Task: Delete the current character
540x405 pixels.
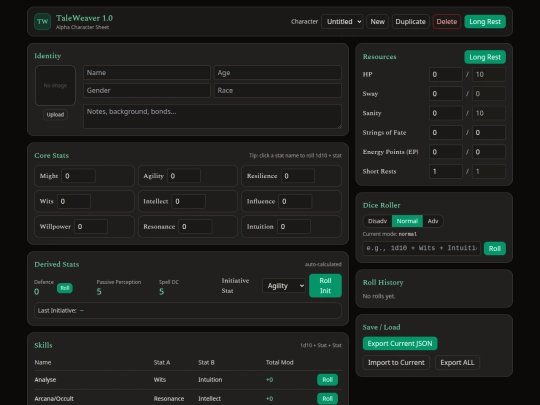Action: (x=447, y=21)
